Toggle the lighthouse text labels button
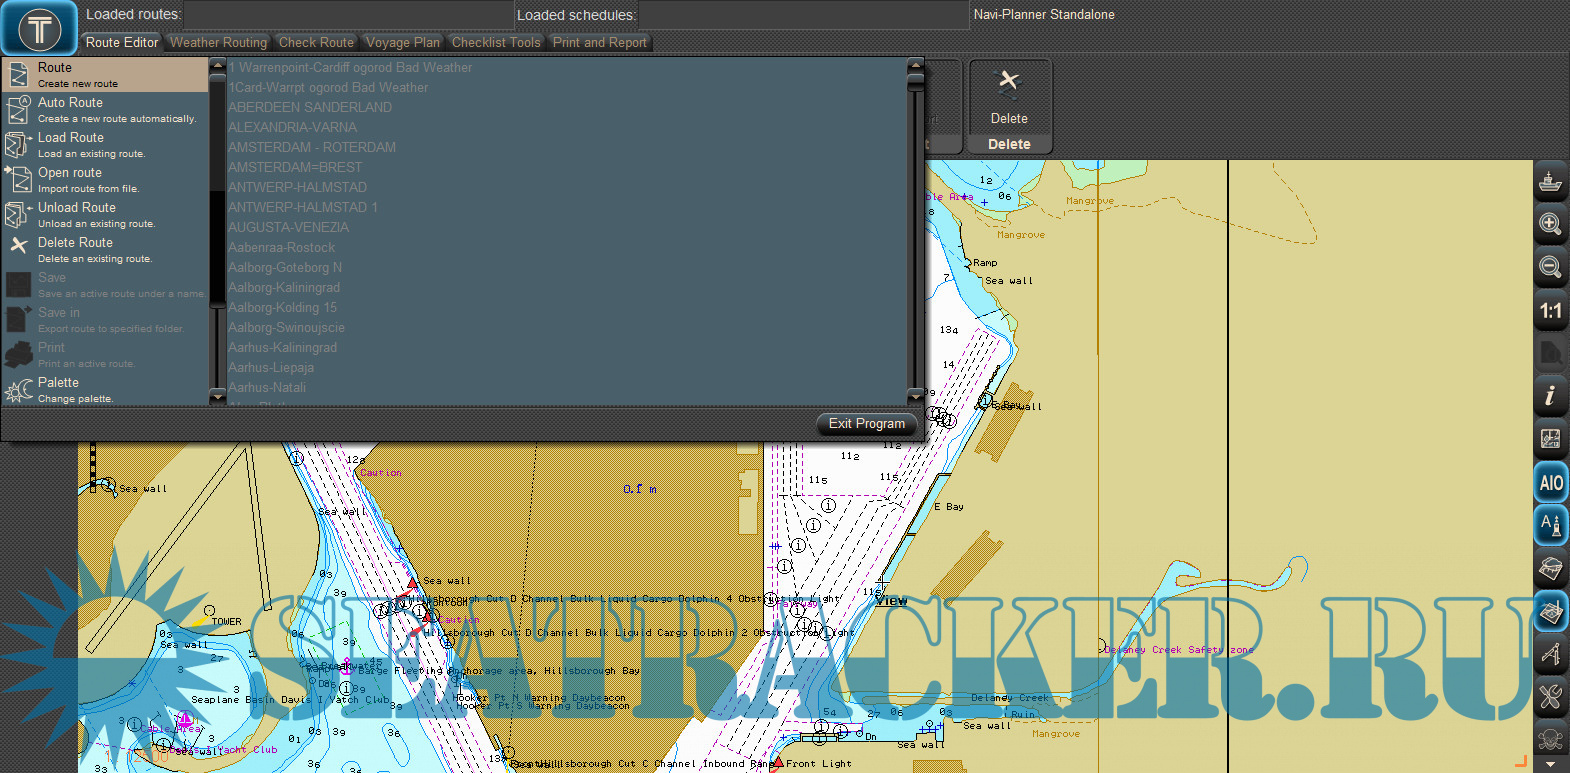Screen dimensions: 1570x773 coord(1550,525)
